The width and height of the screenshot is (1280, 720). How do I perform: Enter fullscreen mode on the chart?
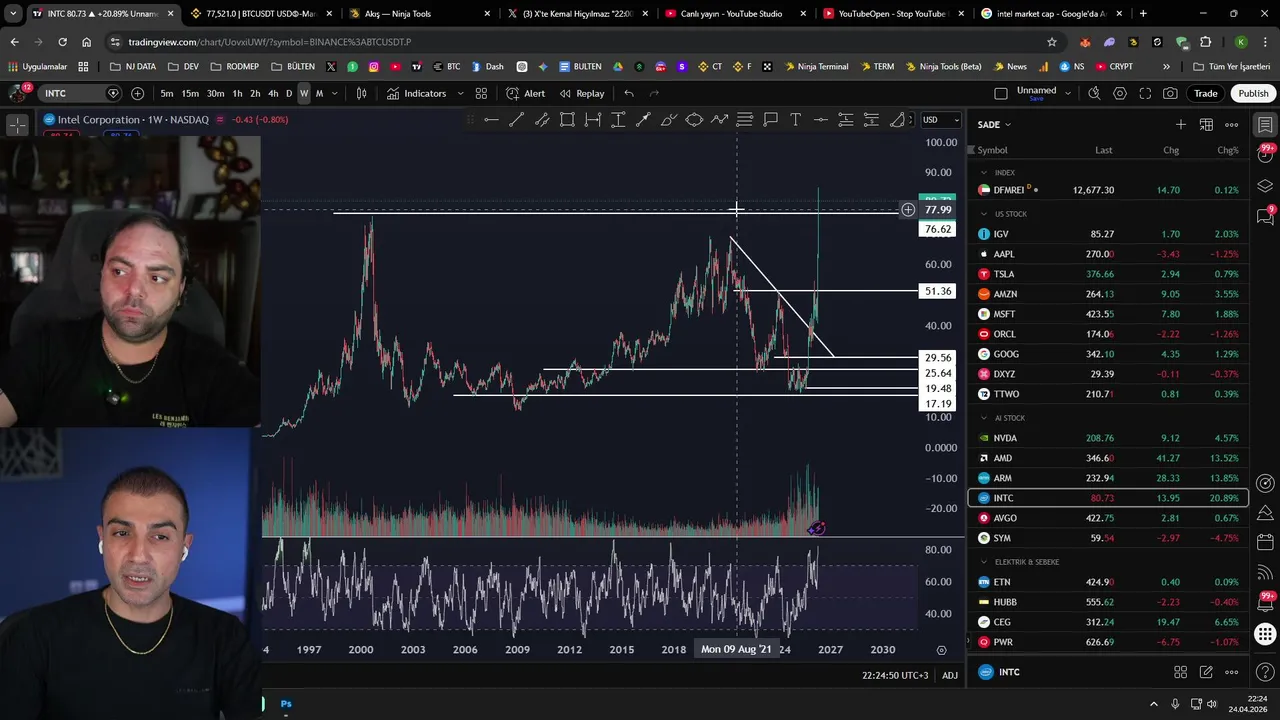[x=1145, y=93]
